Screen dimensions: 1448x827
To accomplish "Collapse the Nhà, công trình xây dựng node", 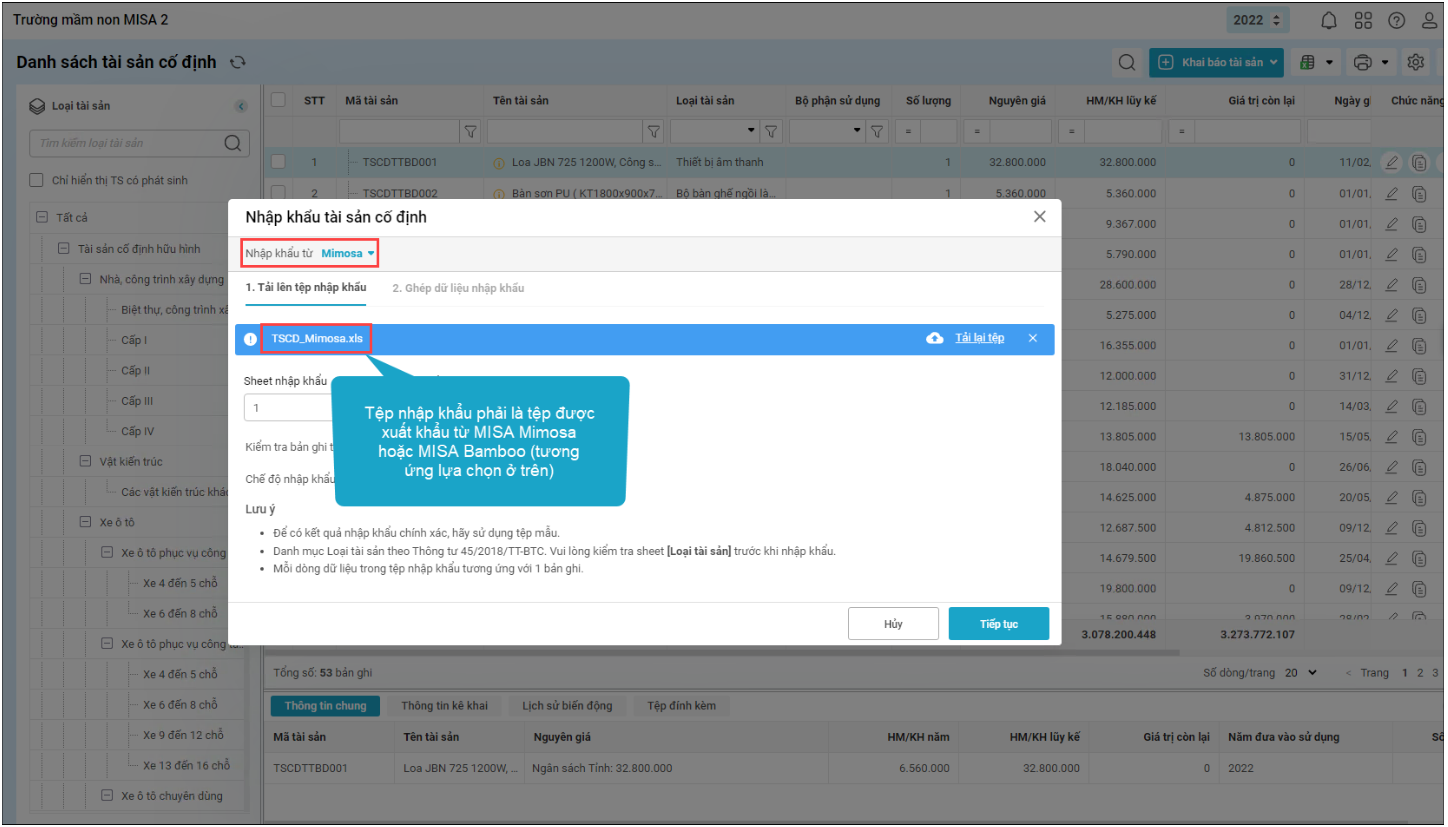I will [x=85, y=279].
